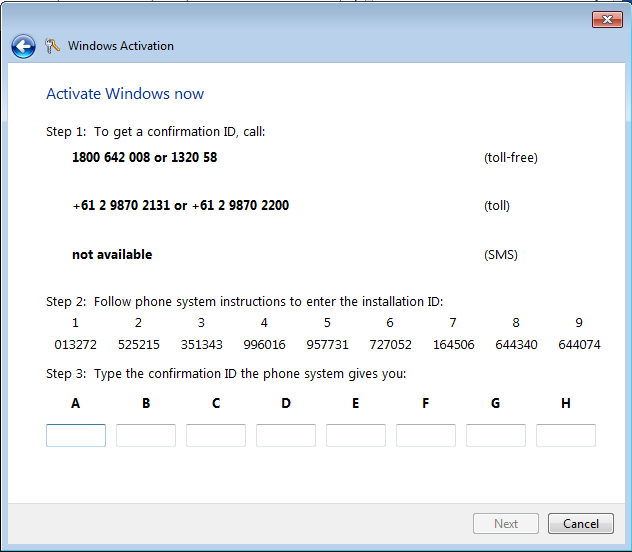Click installation ID block 164506
This screenshot has width=632, height=552.
coord(453,344)
